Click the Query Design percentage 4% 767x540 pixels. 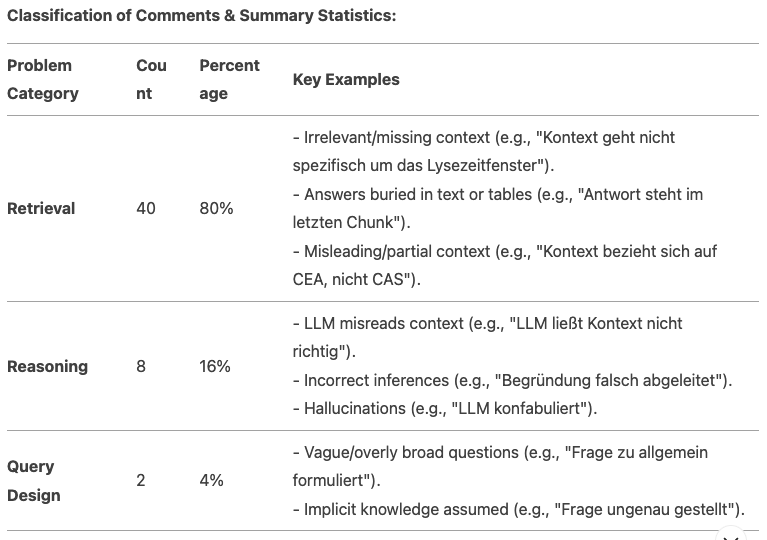pyautogui.click(x=211, y=481)
